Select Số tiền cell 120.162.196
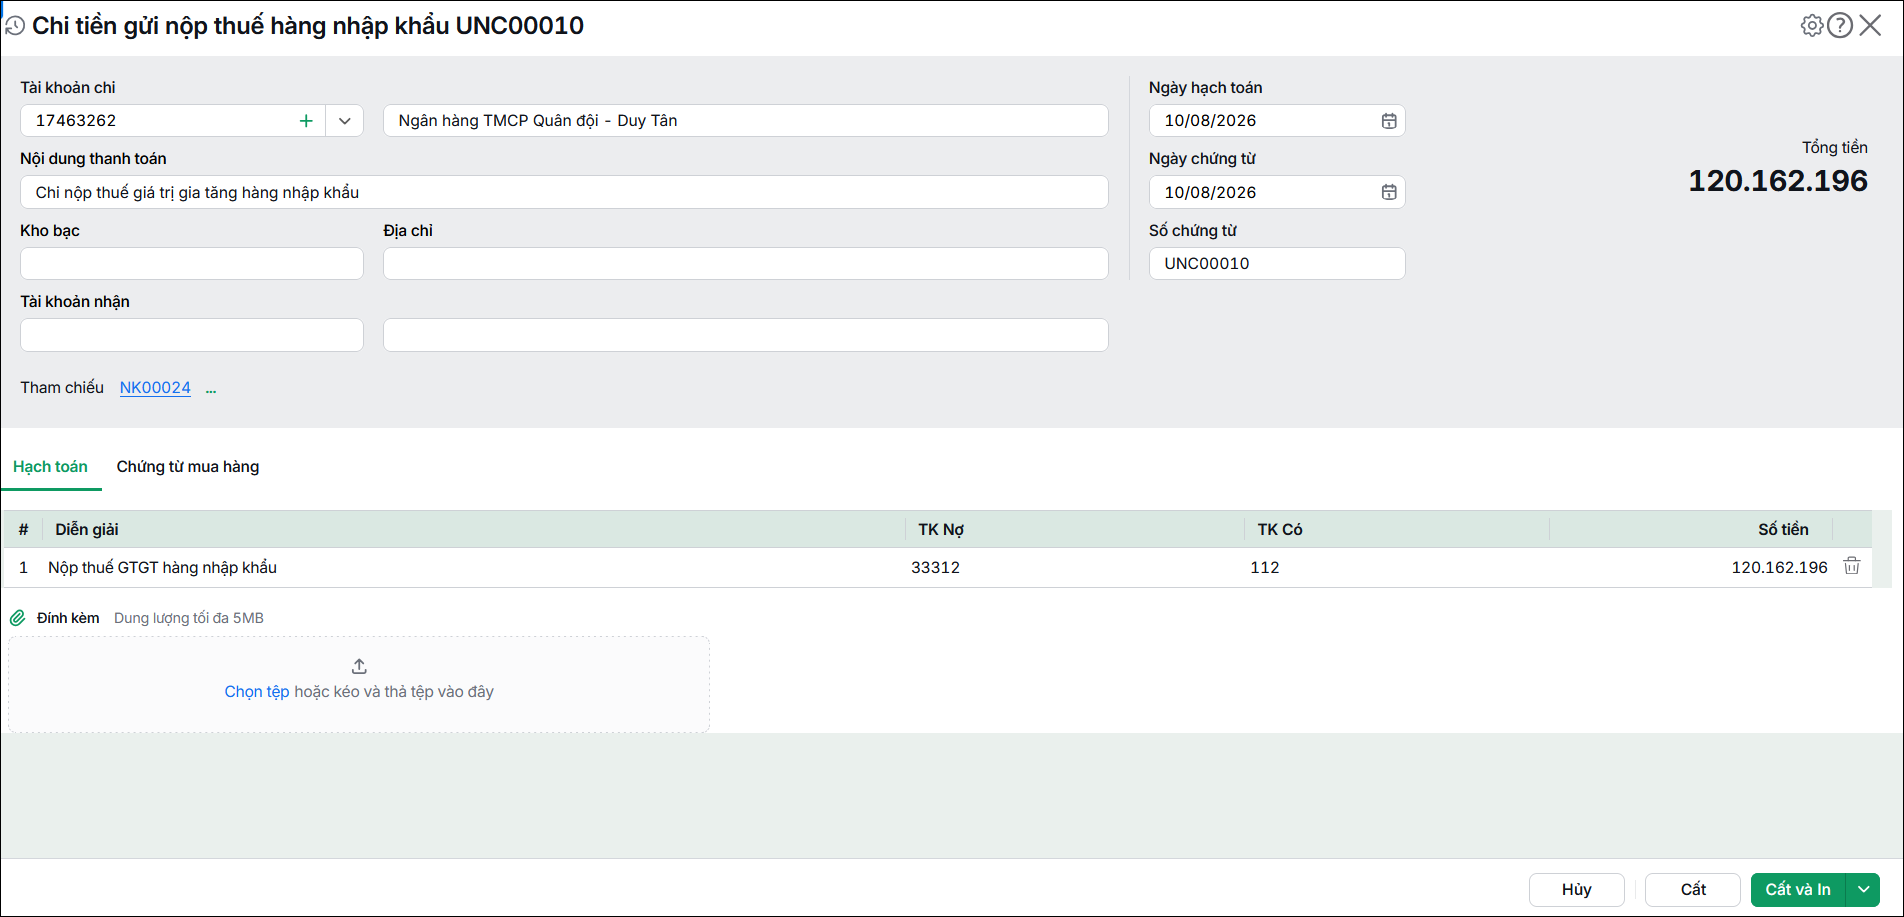 (1692, 567)
